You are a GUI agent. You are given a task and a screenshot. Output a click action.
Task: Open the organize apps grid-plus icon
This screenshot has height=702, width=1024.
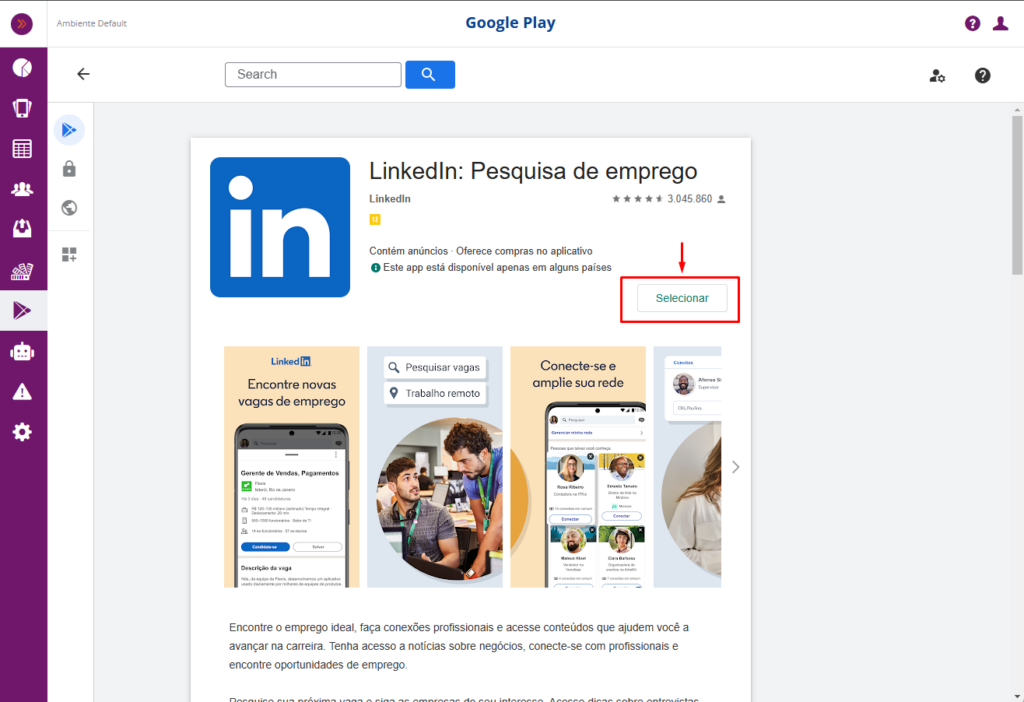pyautogui.click(x=69, y=254)
